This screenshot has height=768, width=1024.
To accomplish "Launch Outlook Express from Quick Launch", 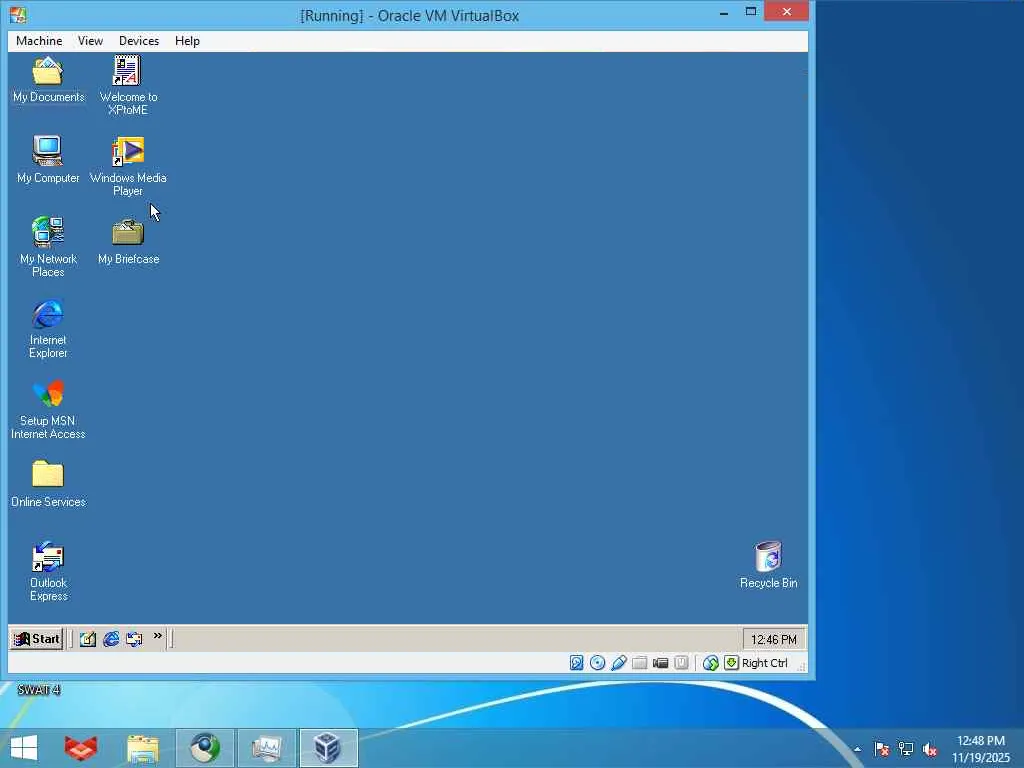I will (134, 639).
